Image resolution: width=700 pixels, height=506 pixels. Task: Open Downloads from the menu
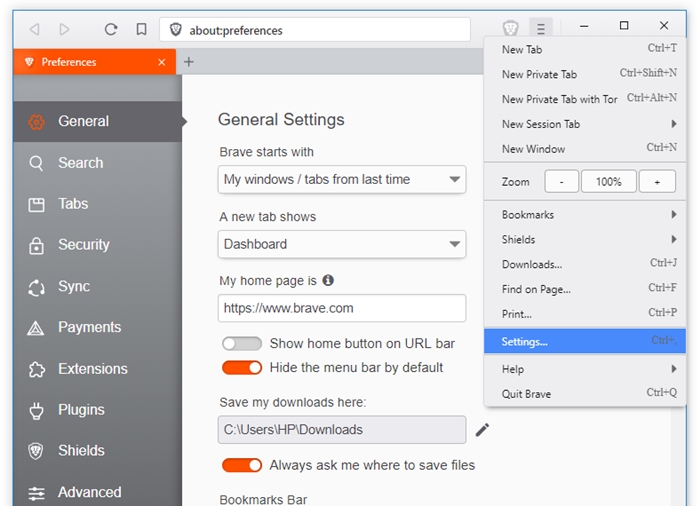[585, 264]
